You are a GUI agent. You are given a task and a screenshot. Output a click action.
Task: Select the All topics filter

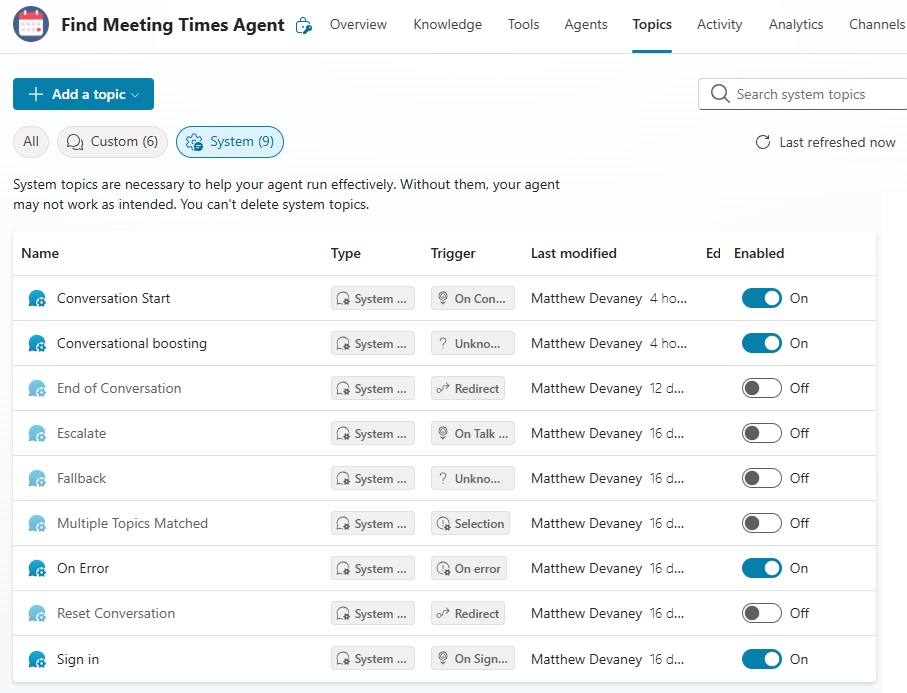pos(31,142)
